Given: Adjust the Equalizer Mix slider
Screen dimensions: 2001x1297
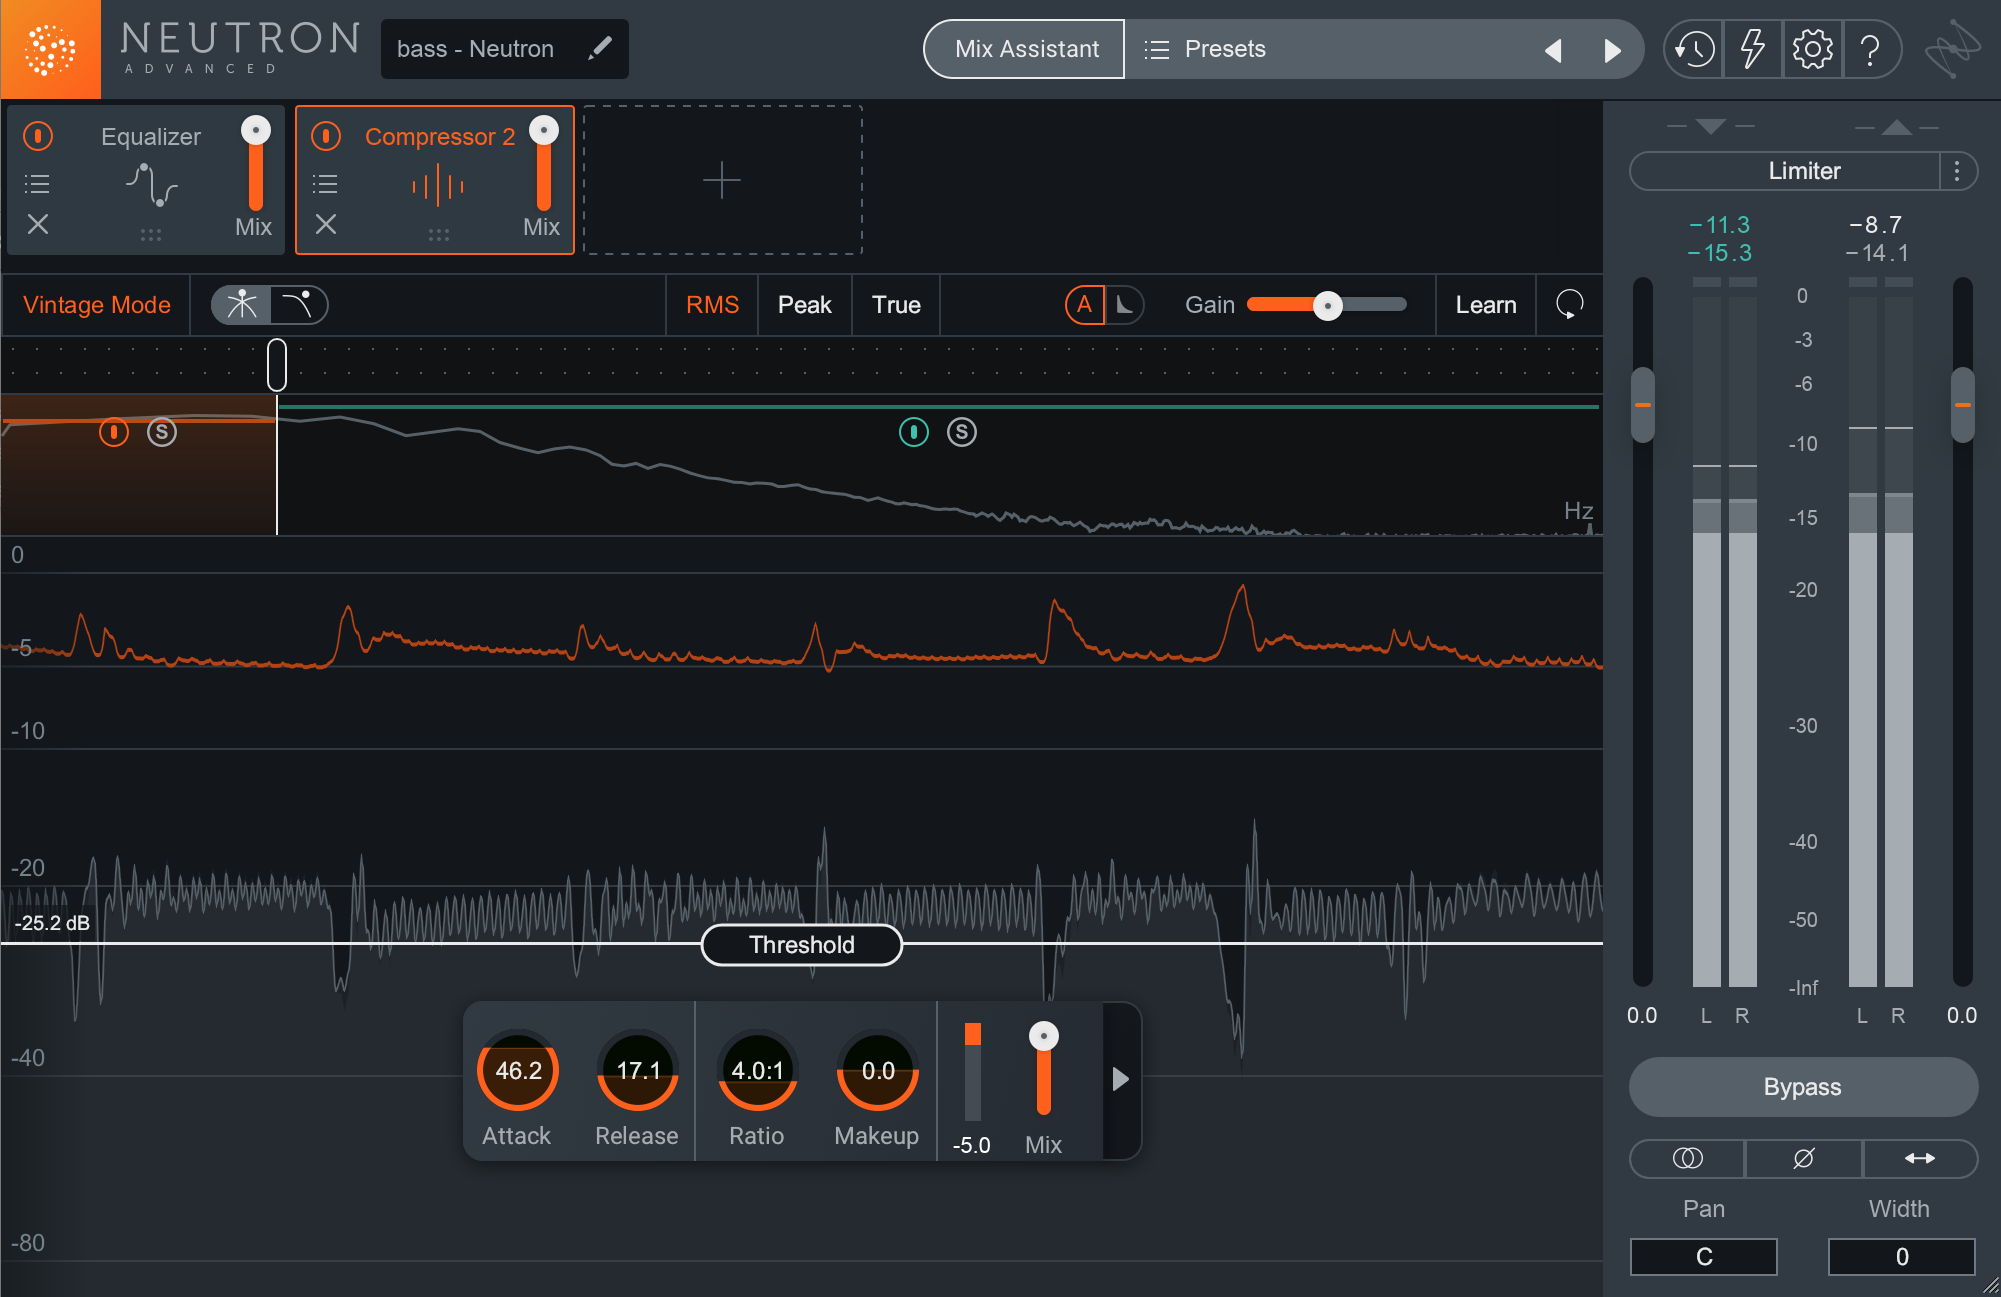Looking at the screenshot, I should tap(256, 165).
